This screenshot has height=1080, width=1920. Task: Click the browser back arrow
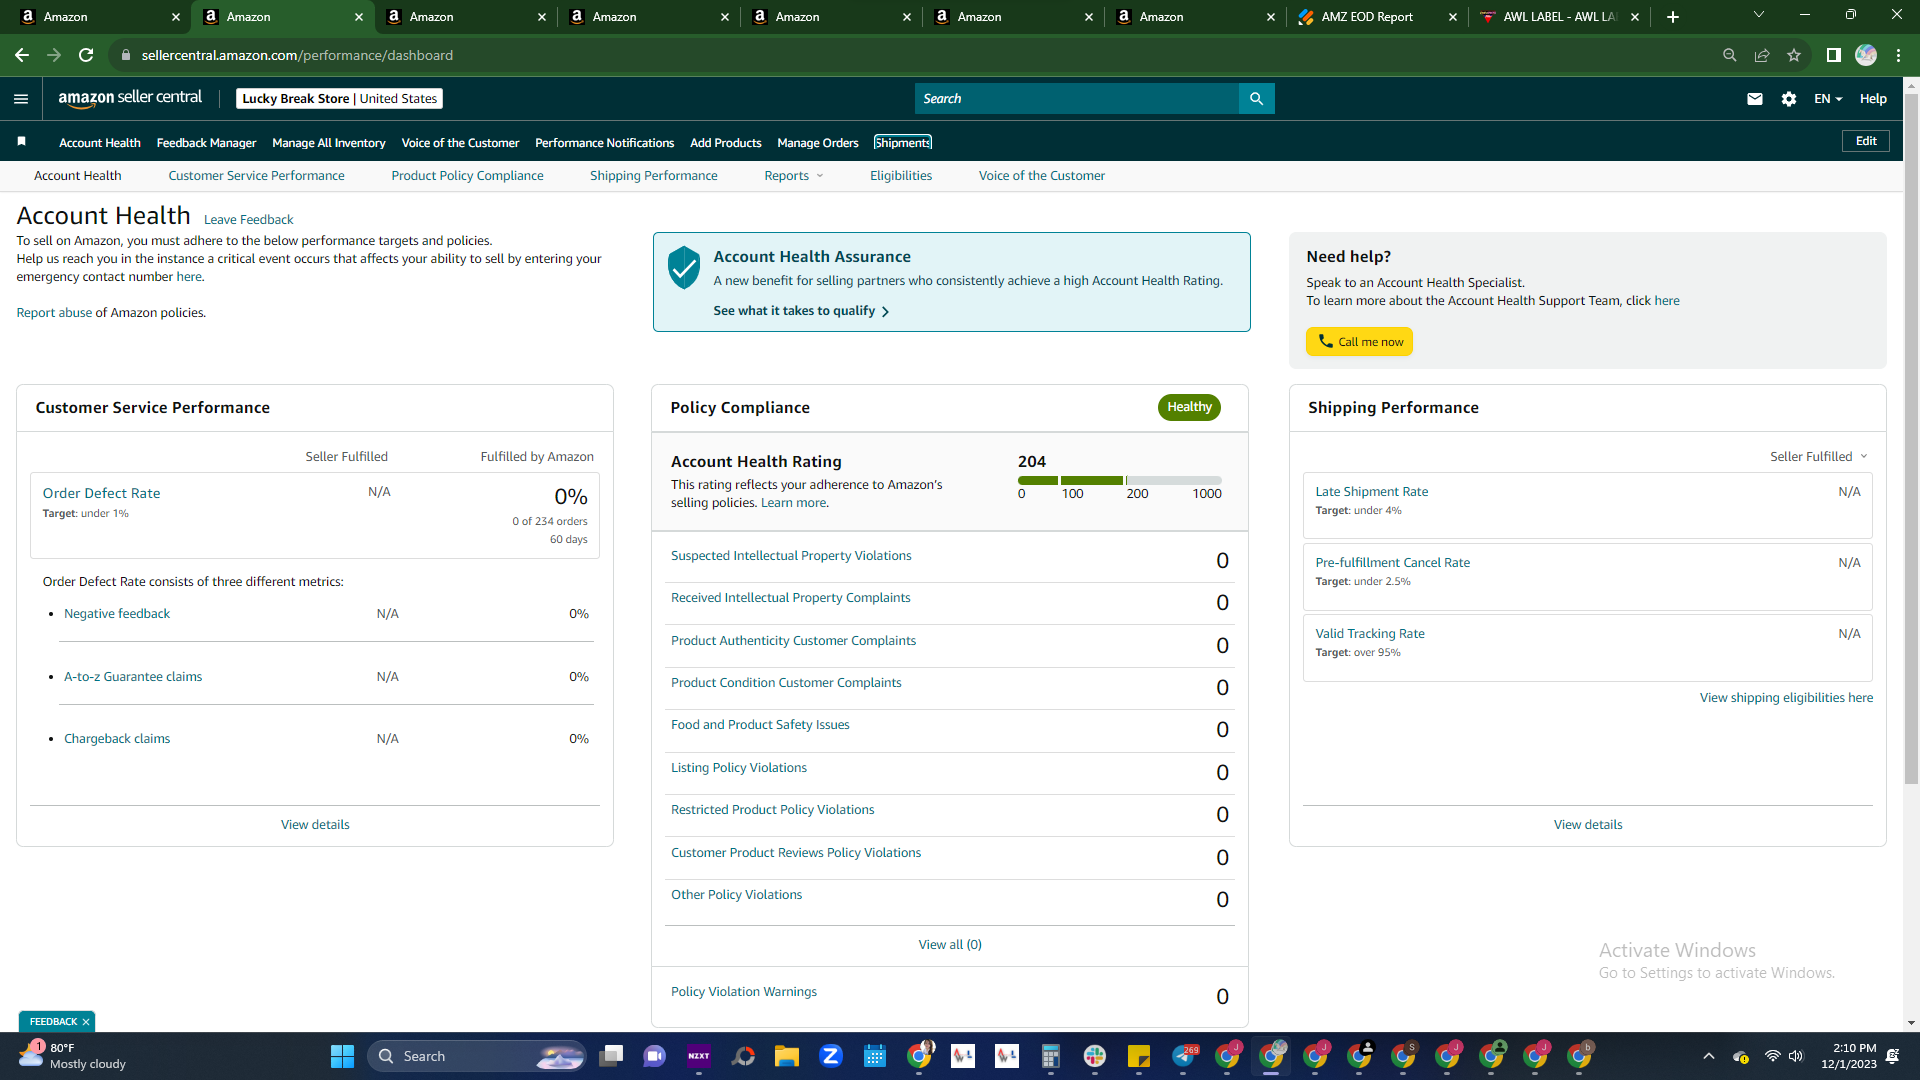click(x=22, y=55)
